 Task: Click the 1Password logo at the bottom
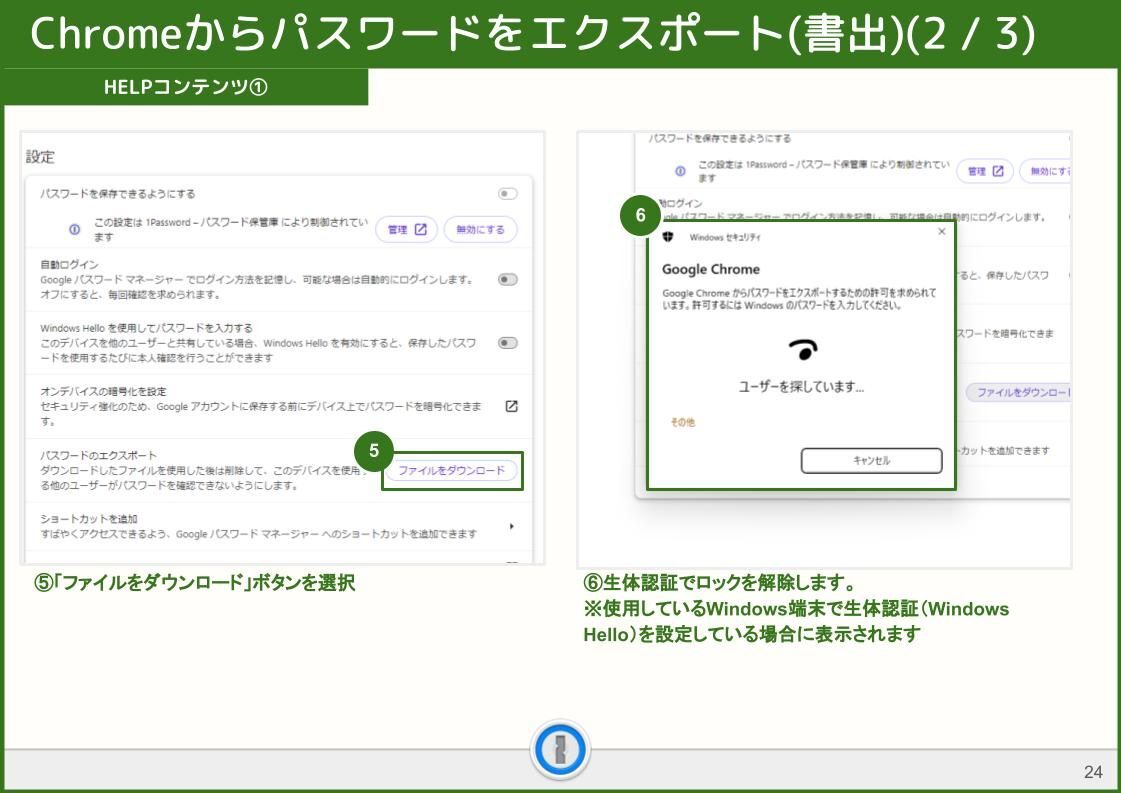tap(560, 750)
